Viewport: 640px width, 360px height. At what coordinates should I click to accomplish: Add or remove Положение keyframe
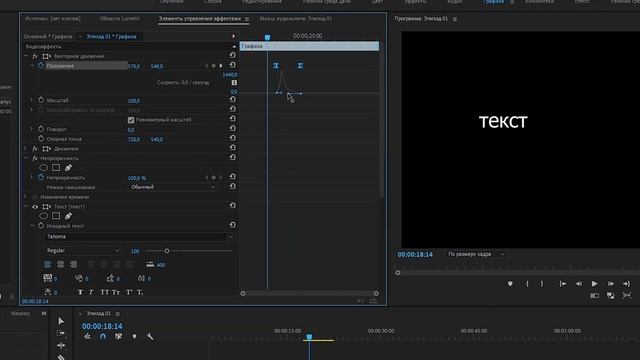(x=213, y=66)
